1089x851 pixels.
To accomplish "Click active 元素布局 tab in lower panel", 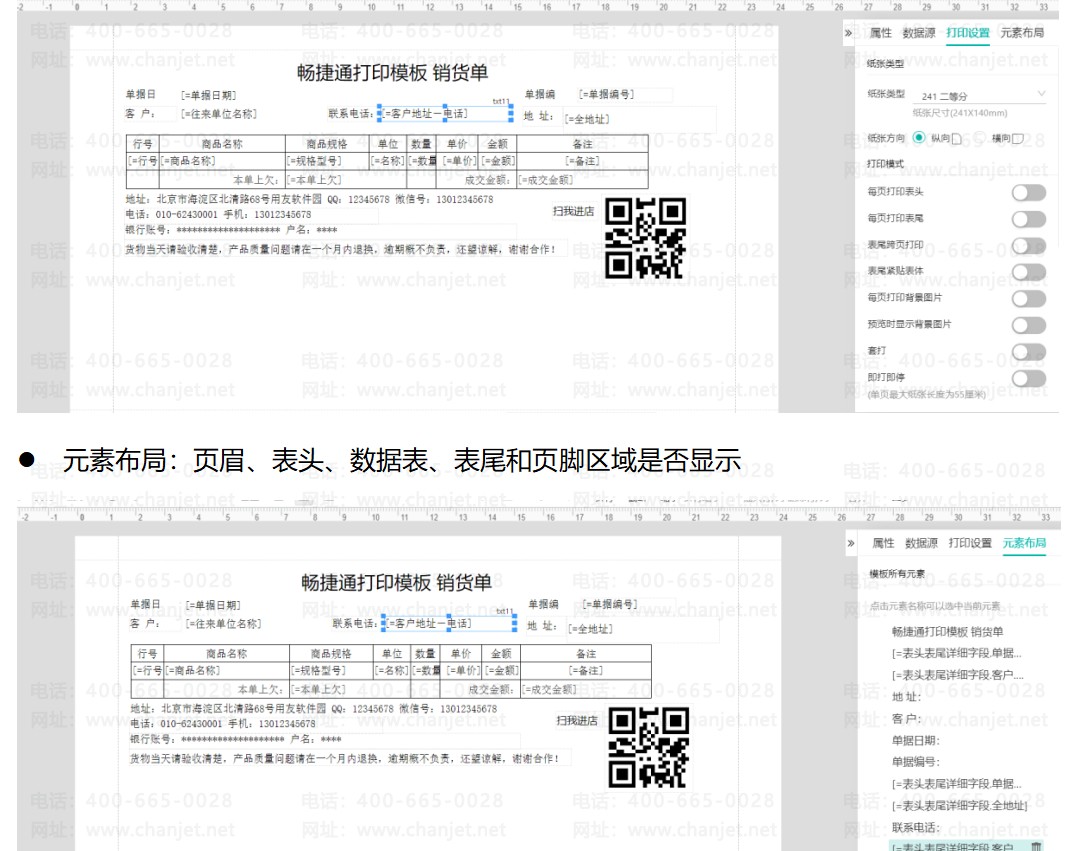I will point(1024,543).
